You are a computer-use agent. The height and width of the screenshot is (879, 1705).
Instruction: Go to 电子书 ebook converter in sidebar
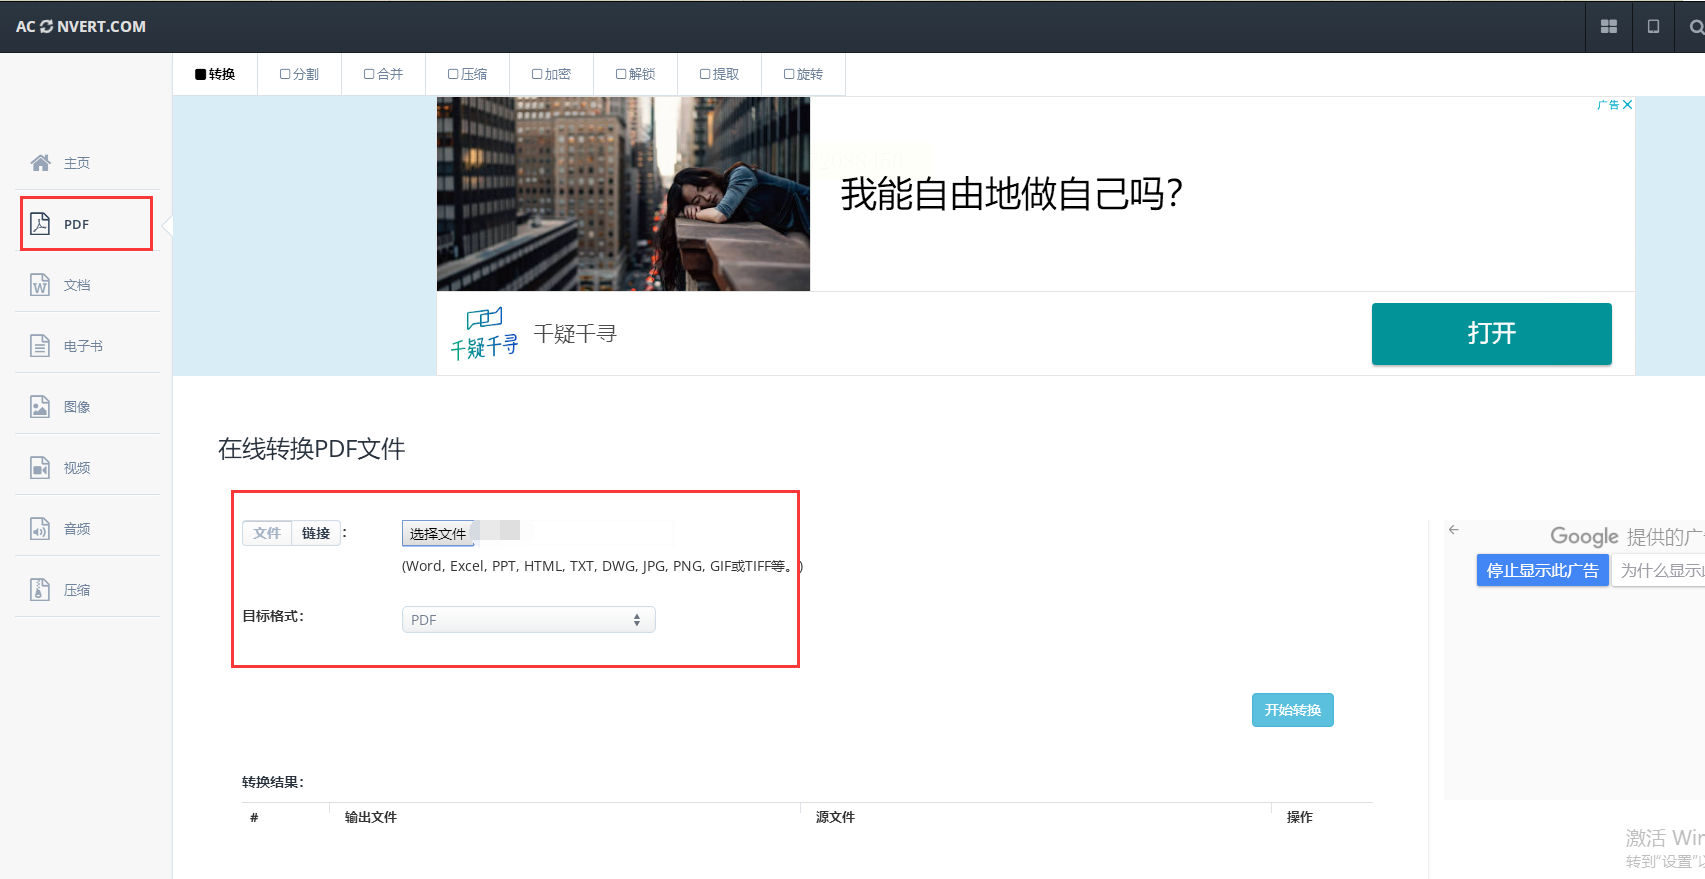pyautogui.click(x=86, y=346)
